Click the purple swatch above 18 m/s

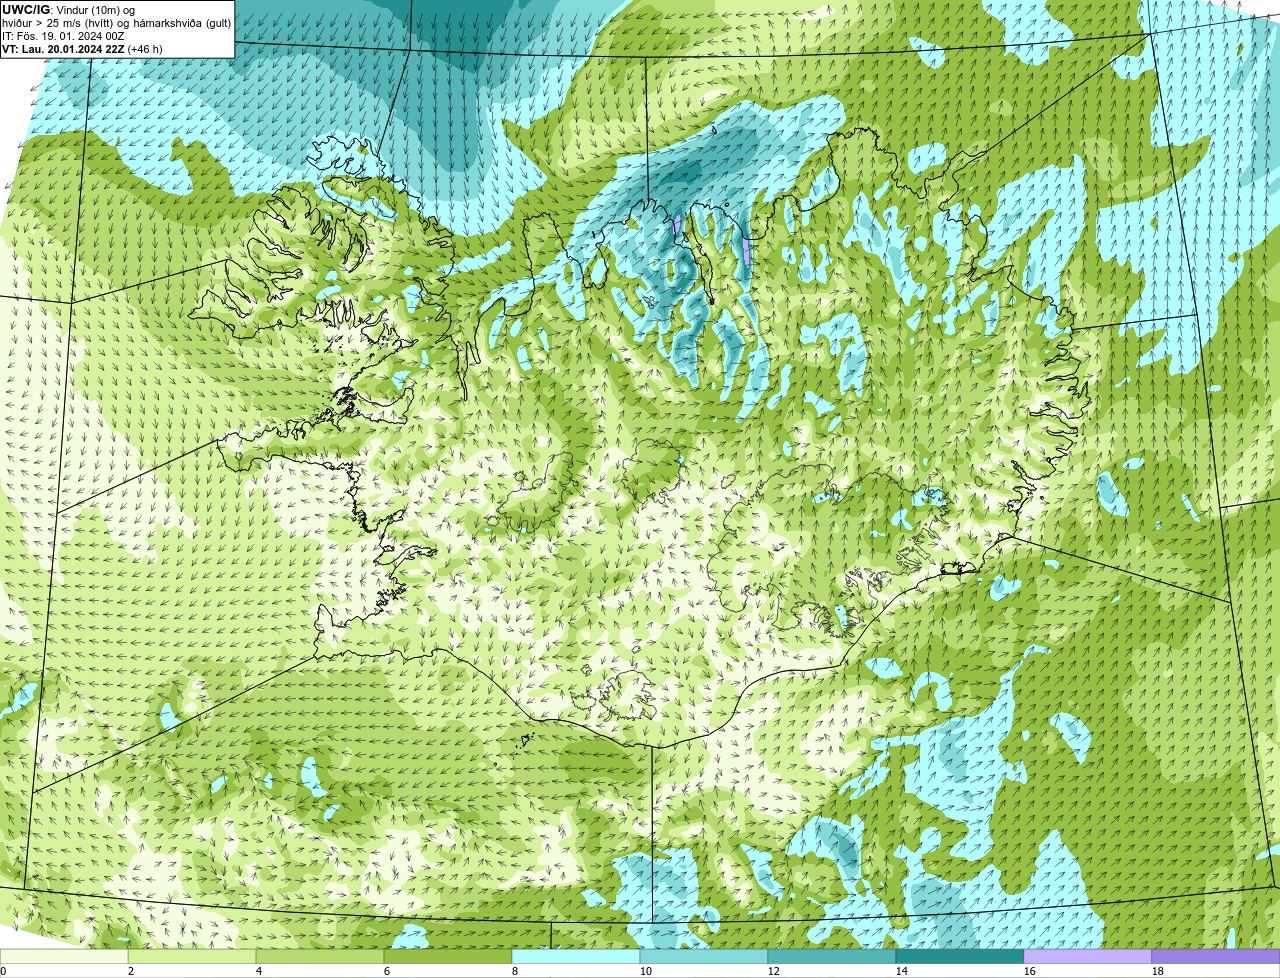click(1216, 957)
